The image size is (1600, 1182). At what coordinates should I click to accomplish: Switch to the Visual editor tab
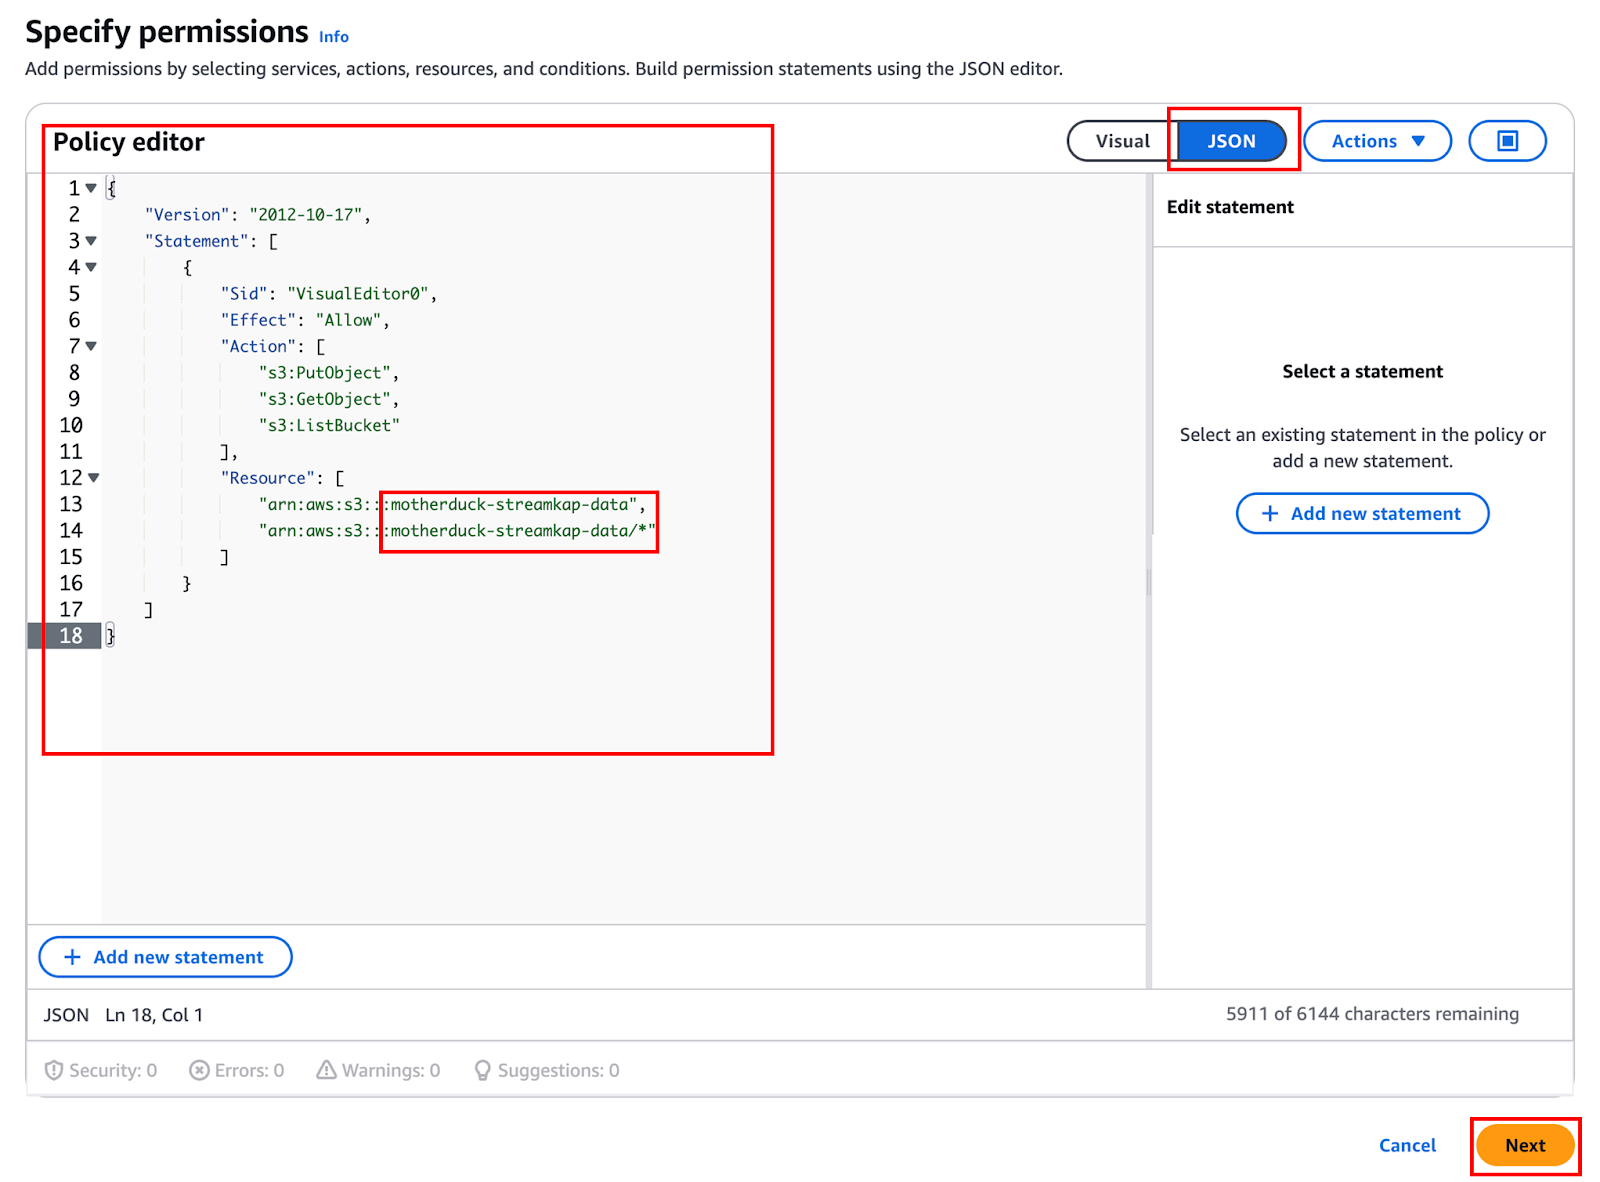point(1123,141)
